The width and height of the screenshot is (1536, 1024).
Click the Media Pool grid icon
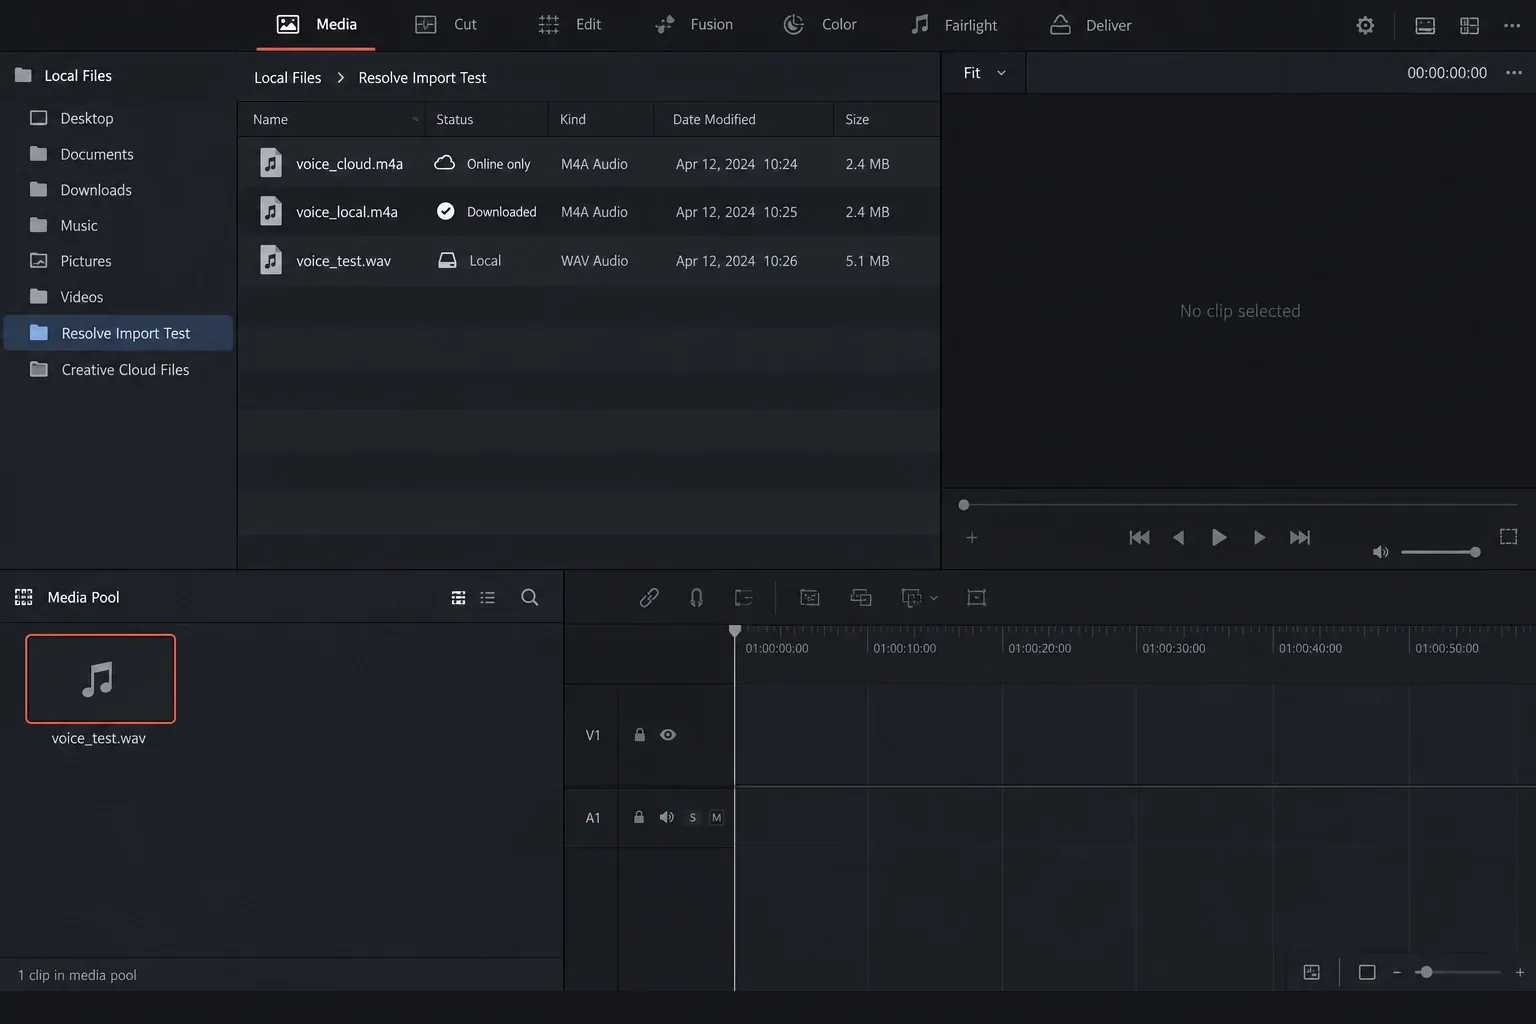tap(23, 597)
